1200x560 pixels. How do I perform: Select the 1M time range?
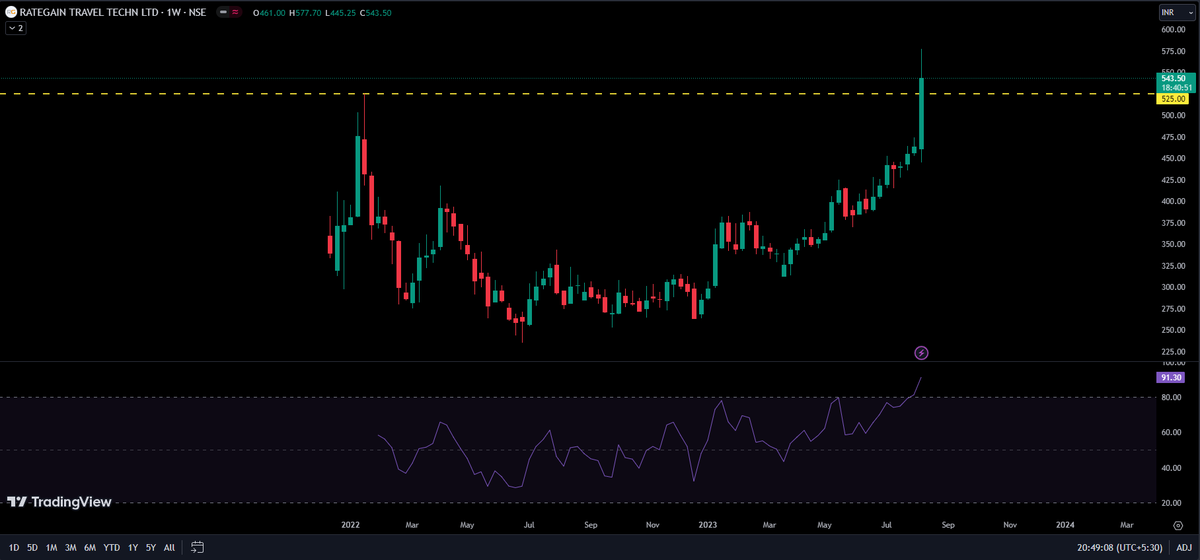(51, 547)
